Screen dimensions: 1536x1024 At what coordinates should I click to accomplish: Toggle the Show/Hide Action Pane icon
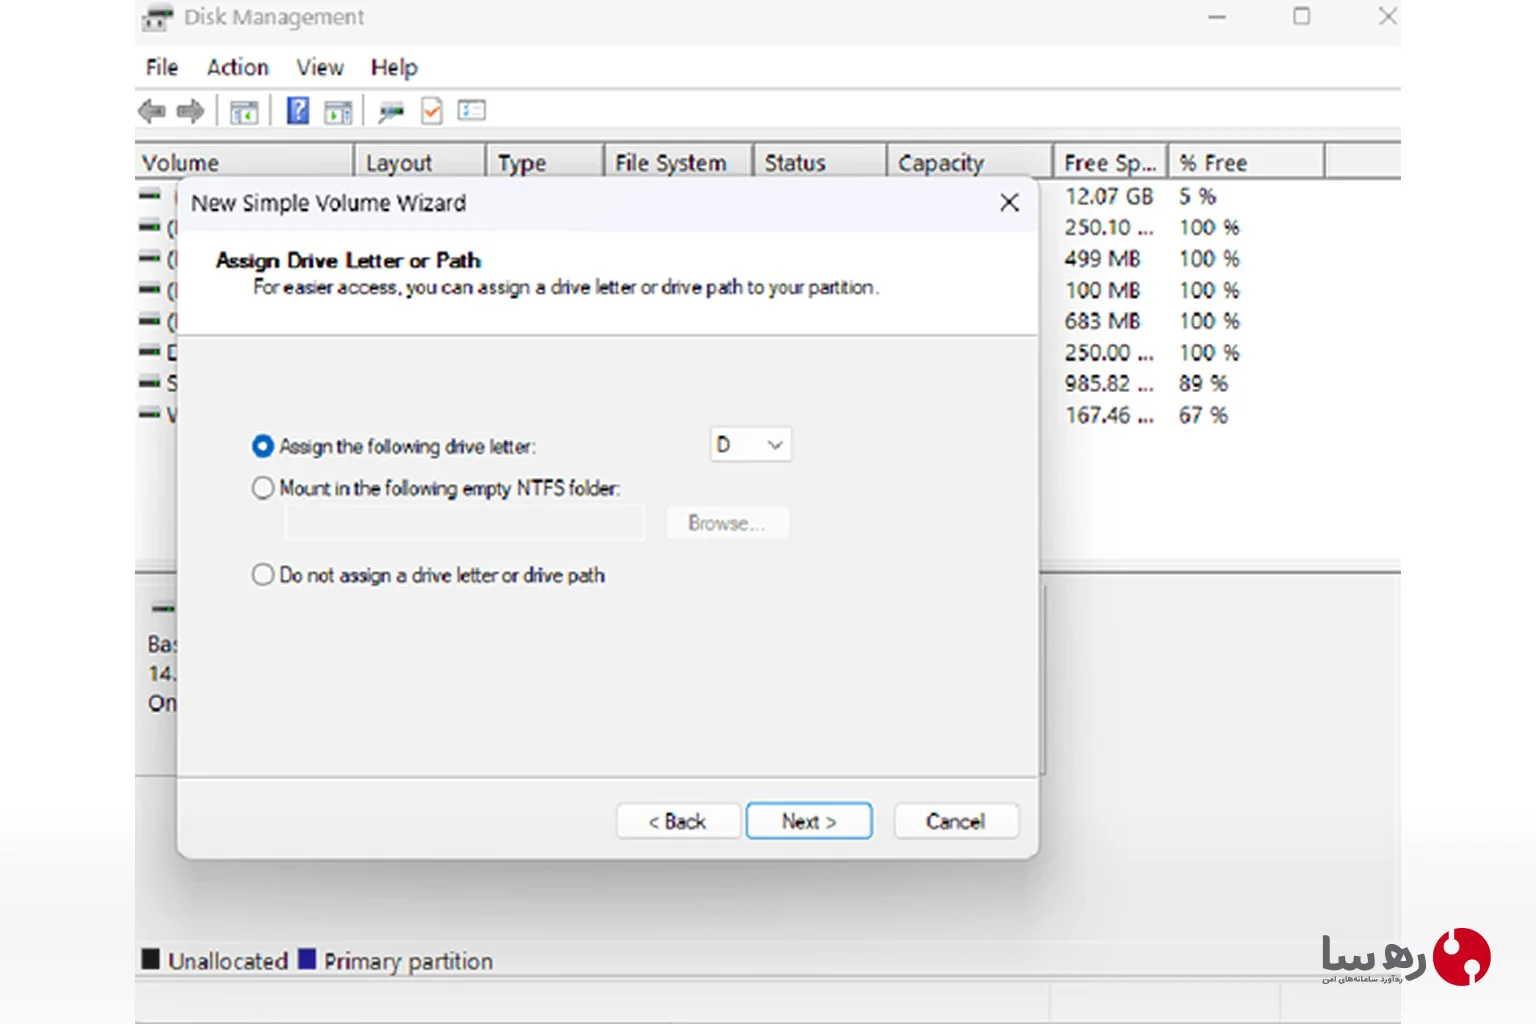(338, 112)
